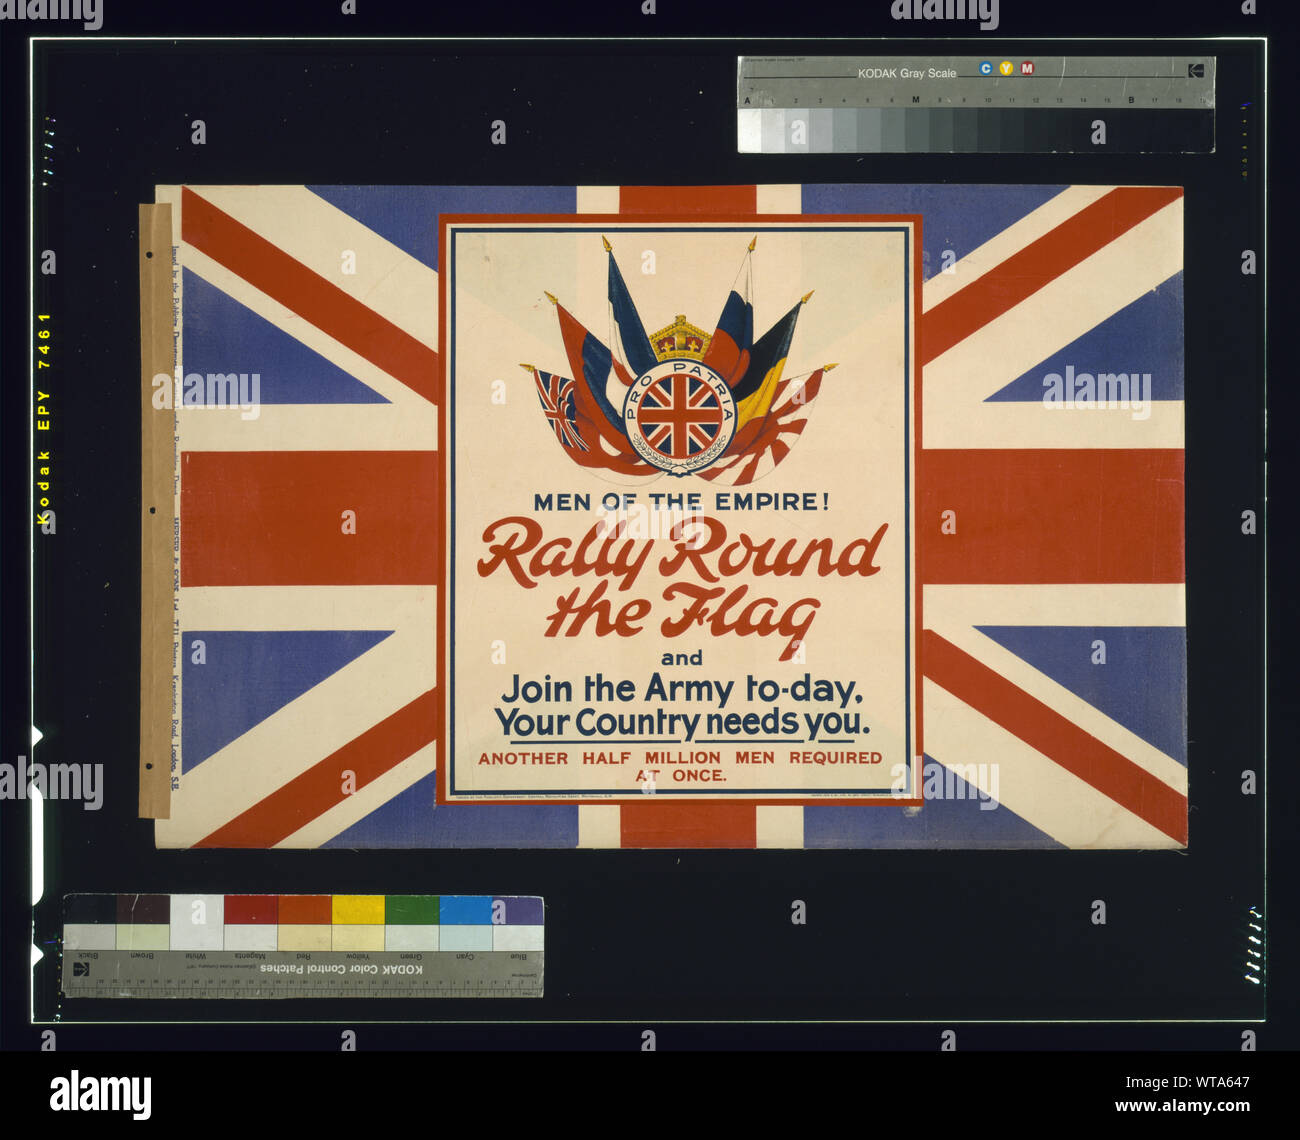Screen dimensions: 1300x1140
Task: Pick the green color control patch
Action: tap(412, 910)
